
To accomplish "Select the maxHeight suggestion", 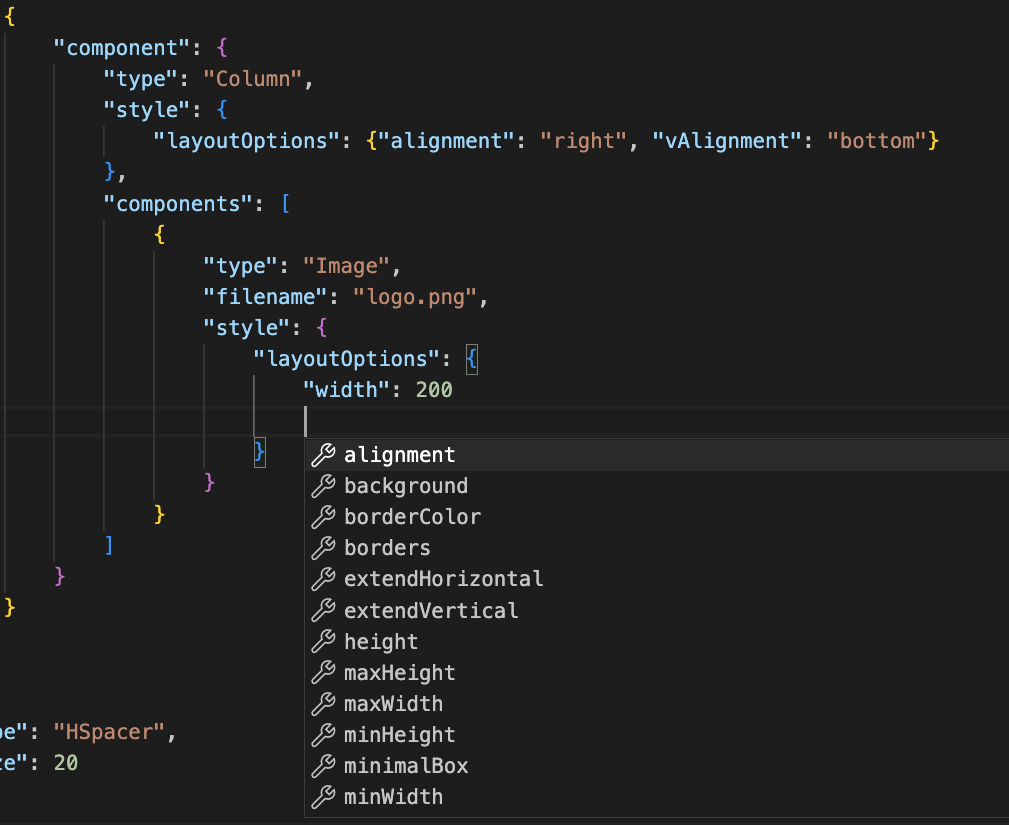I will tap(399, 673).
